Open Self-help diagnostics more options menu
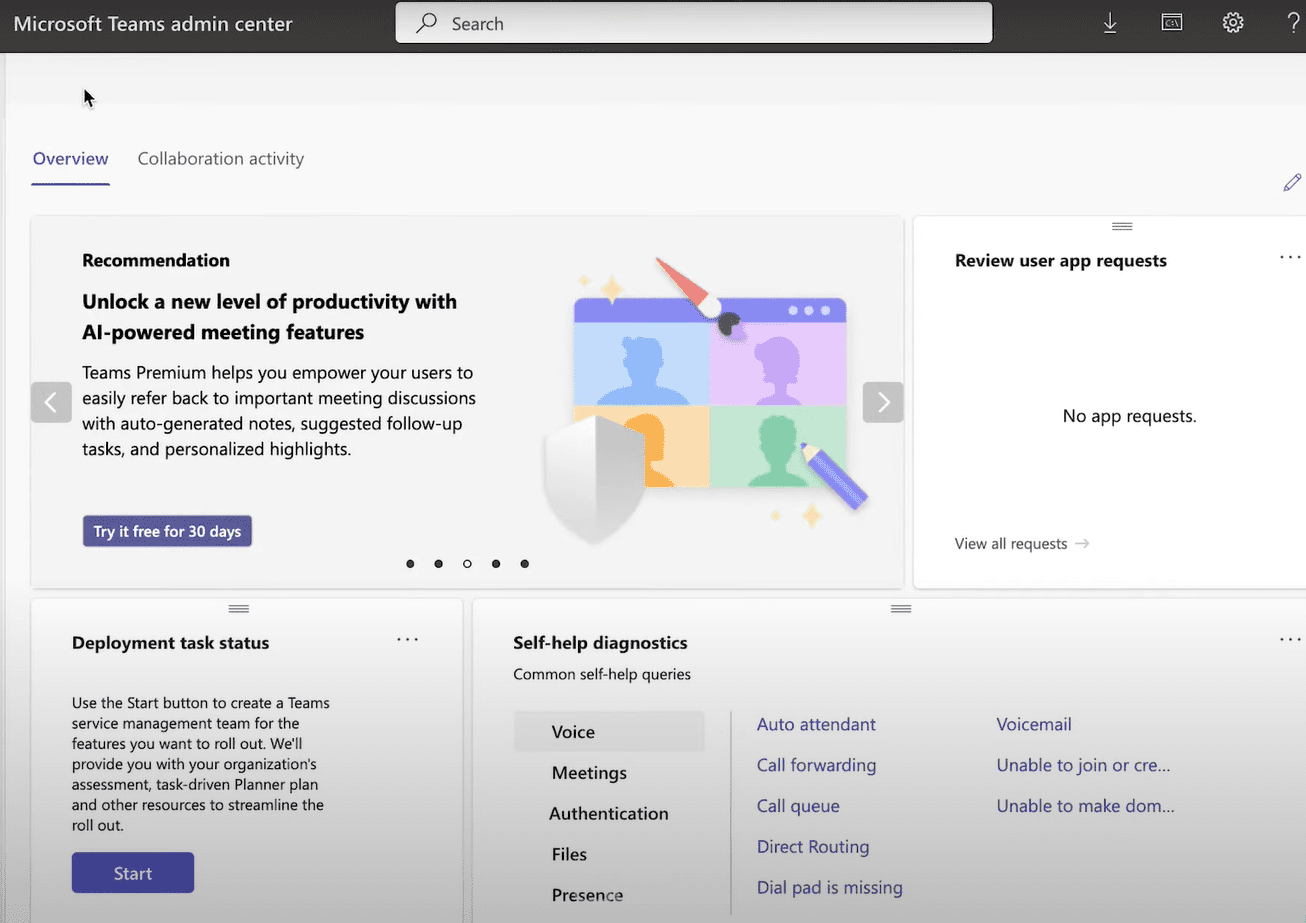Viewport: 1306px width, 923px height. click(1290, 639)
